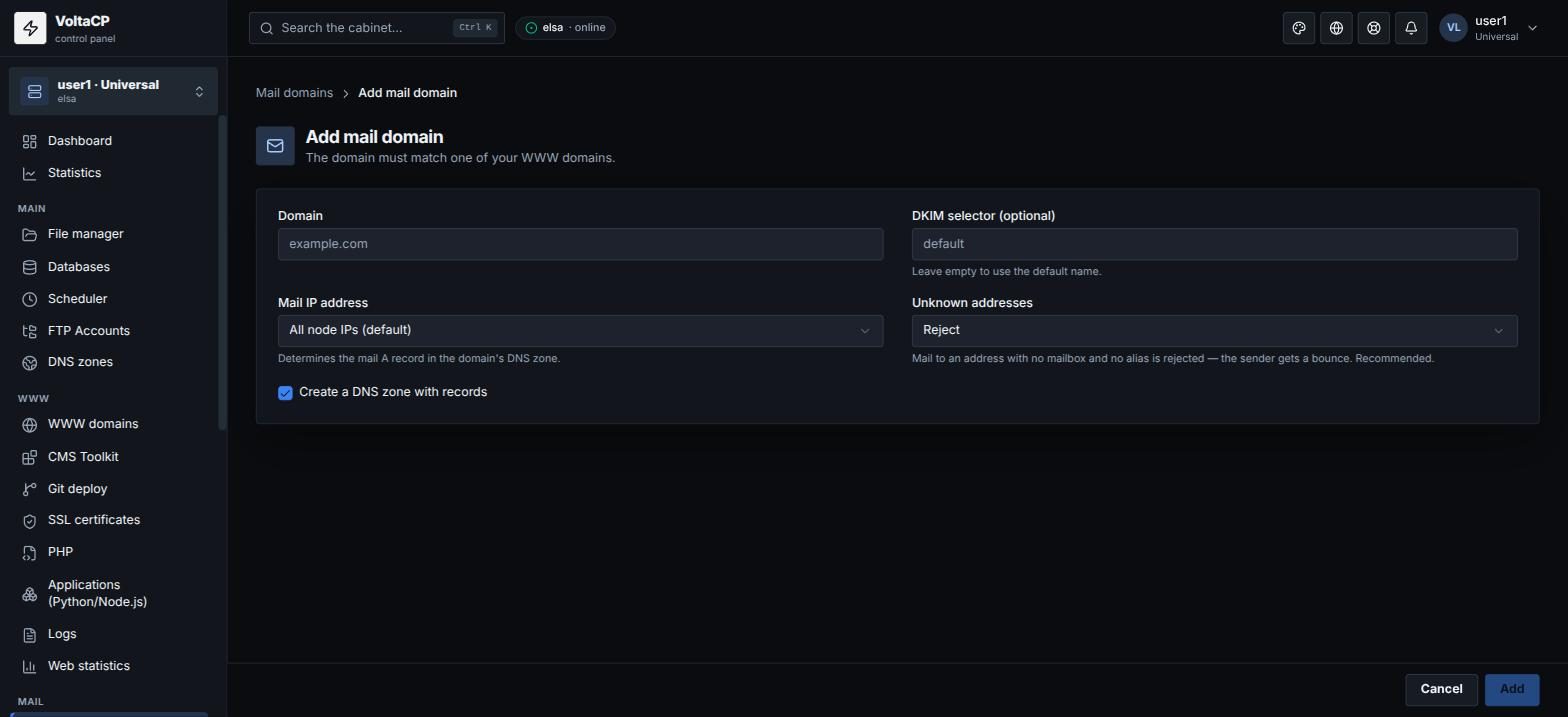This screenshot has height=717, width=1568.
Task: Click the mail envelope icon beside heading
Action: [275, 146]
